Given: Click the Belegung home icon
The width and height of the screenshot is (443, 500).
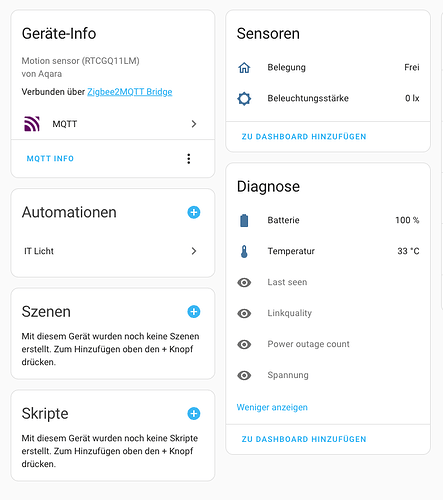Looking at the screenshot, I should pyautogui.click(x=244, y=68).
